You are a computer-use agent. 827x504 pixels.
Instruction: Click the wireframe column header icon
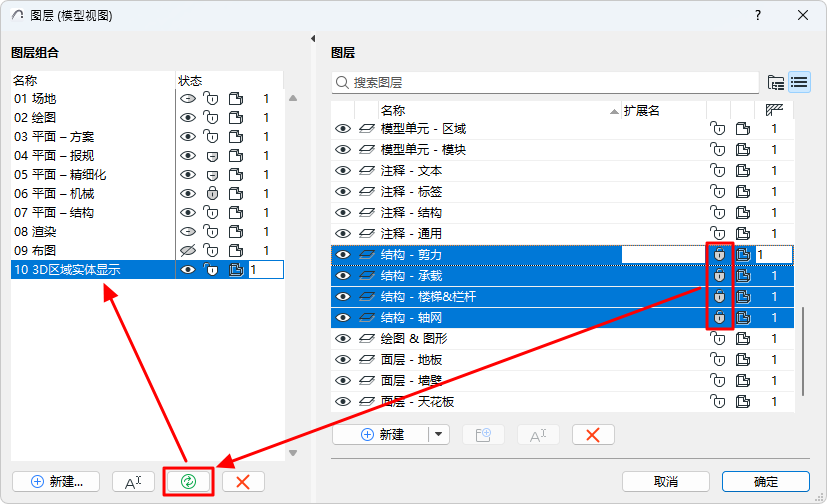click(x=743, y=111)
